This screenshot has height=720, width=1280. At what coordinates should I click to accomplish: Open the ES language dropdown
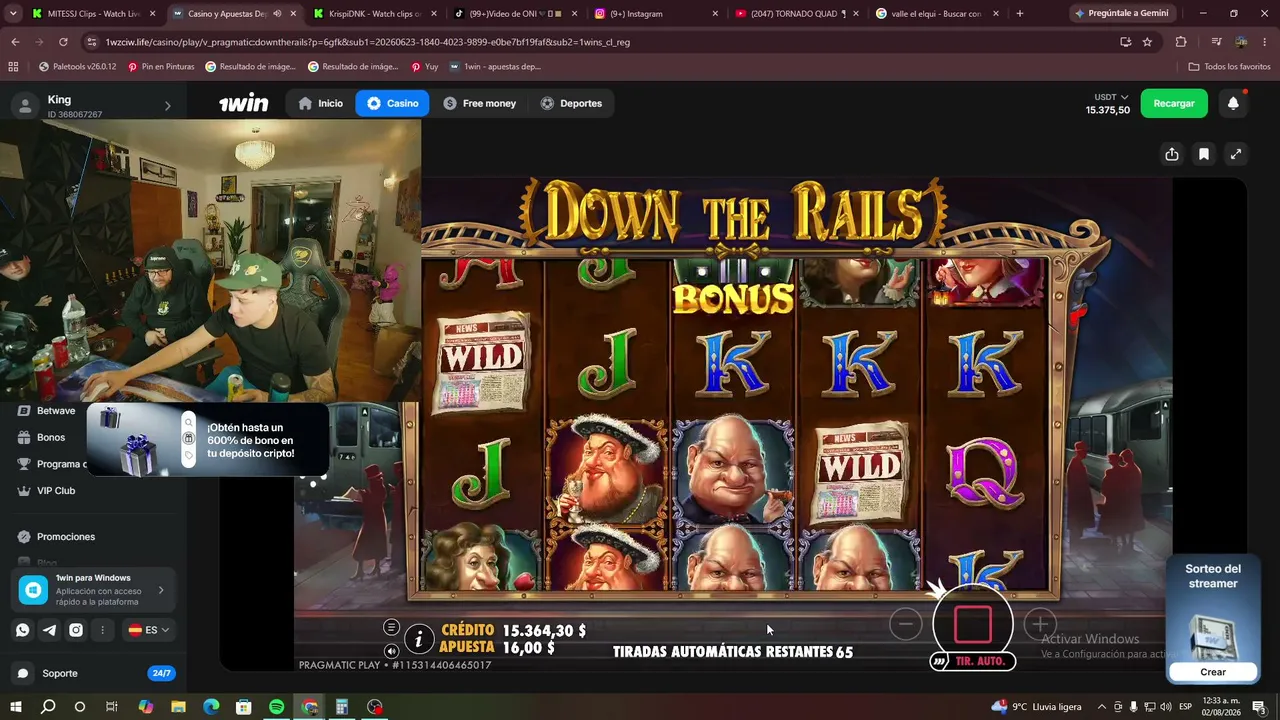pyautogui.click(x=149, y=630)
